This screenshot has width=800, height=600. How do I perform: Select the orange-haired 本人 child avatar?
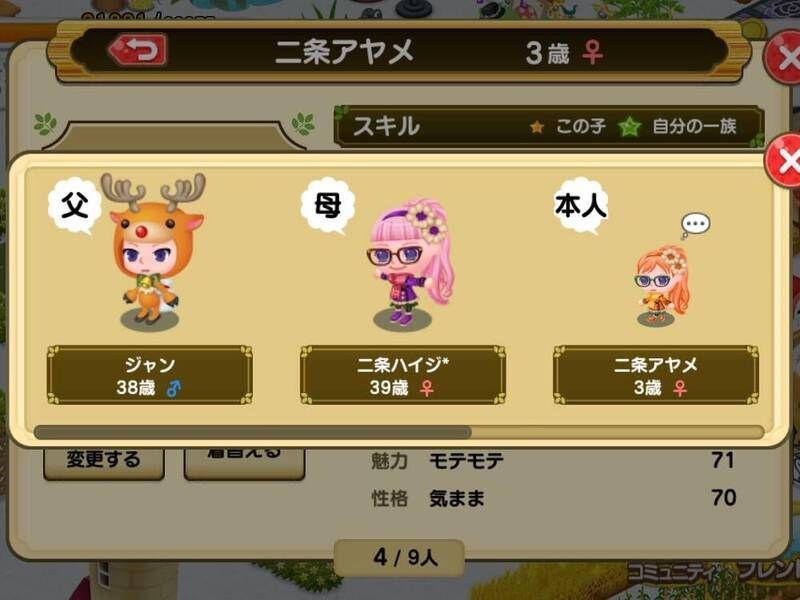662,286
